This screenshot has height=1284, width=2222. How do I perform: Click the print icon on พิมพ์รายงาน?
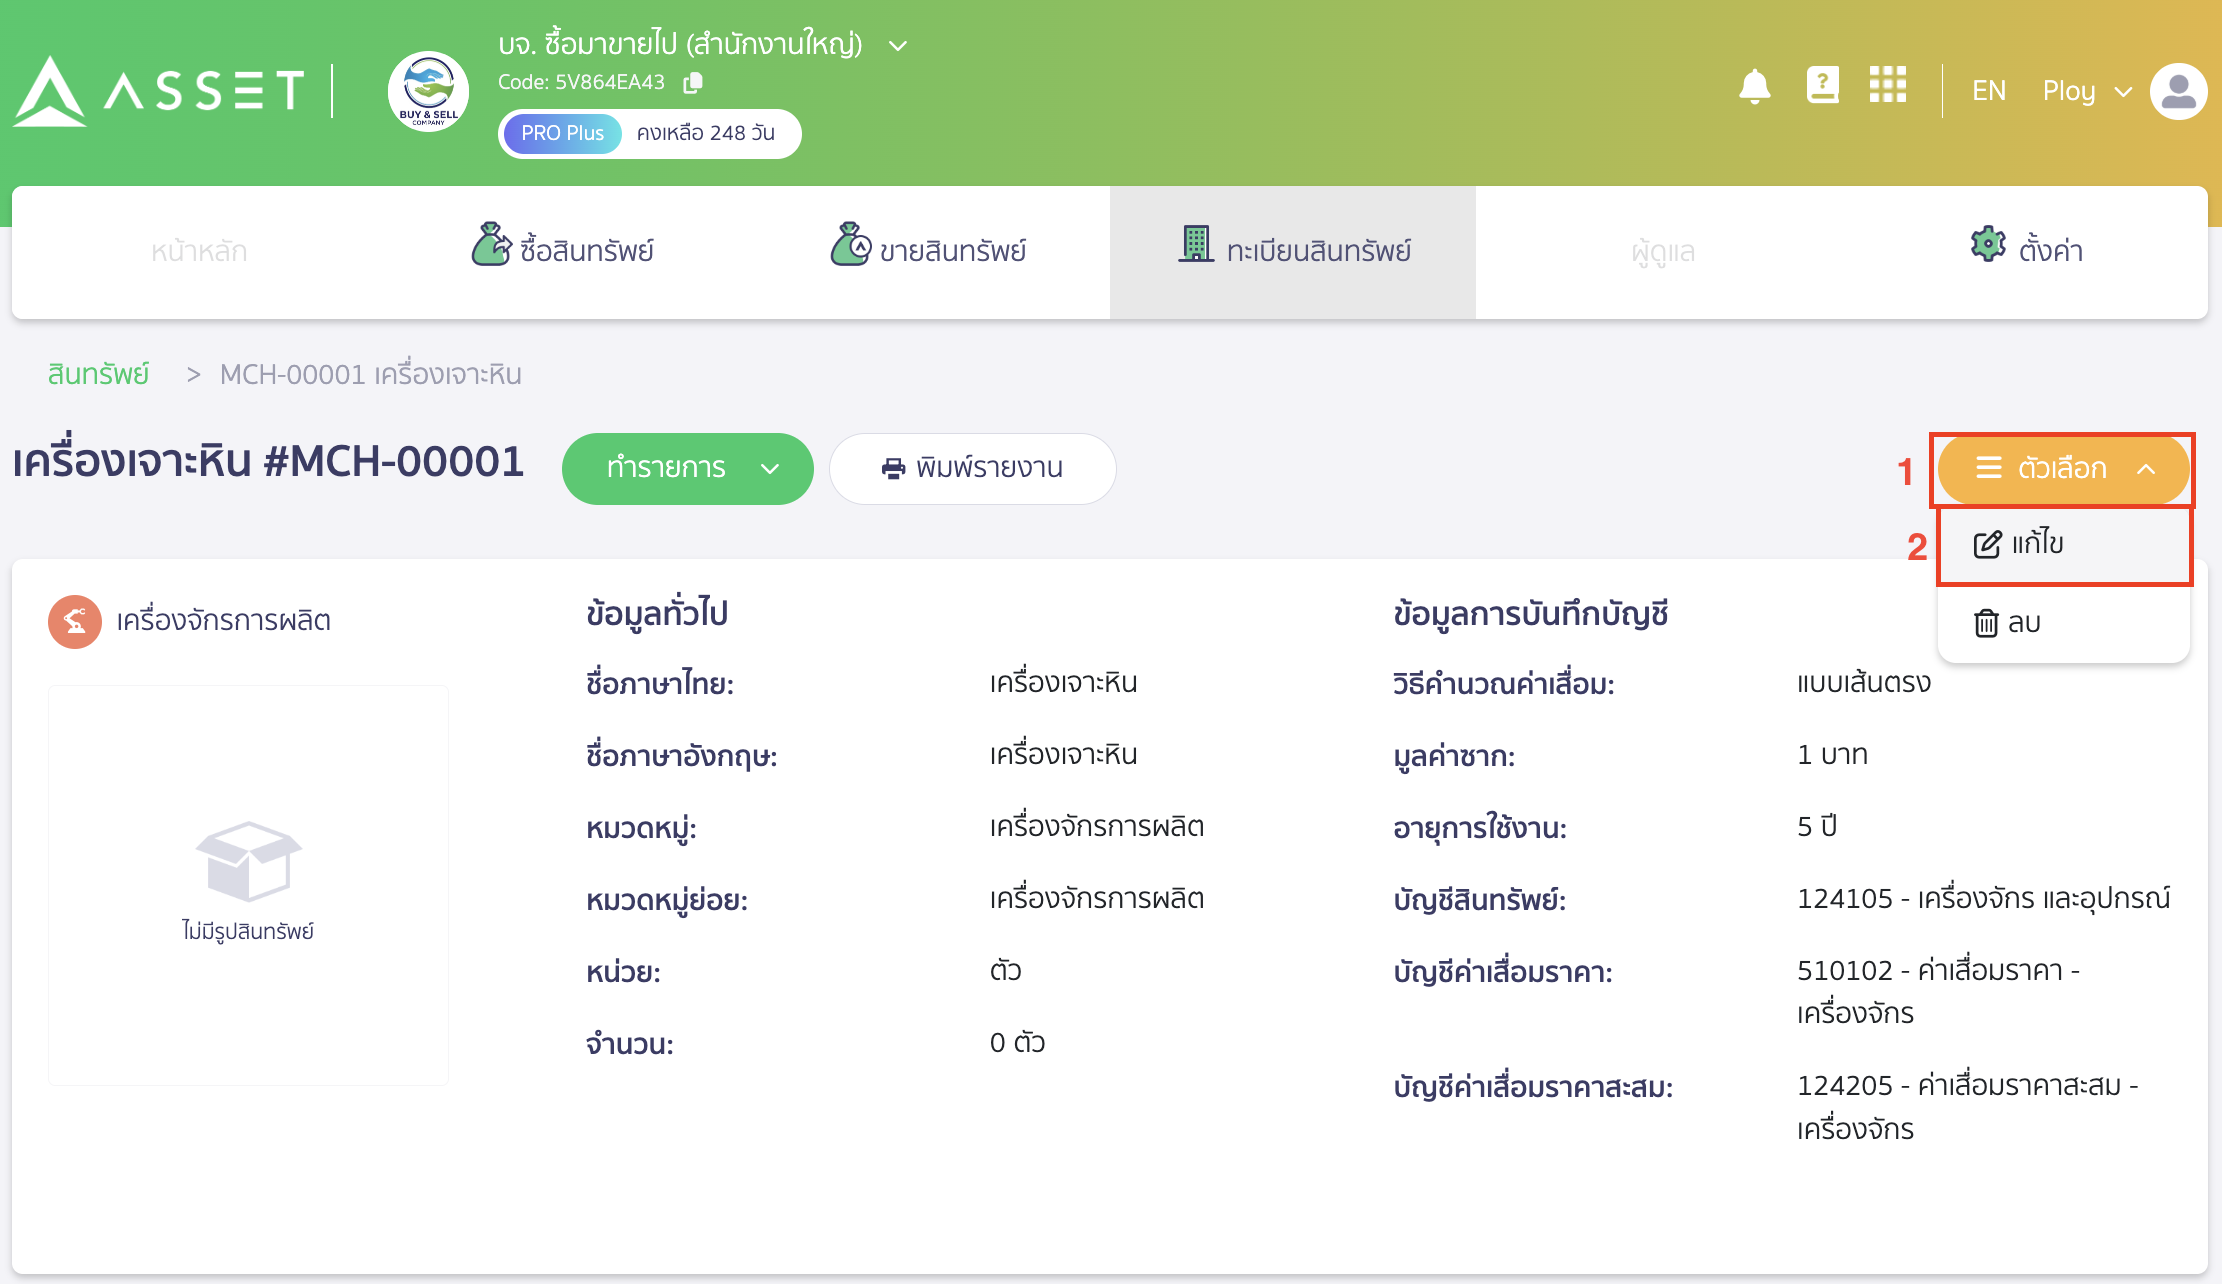893,468
